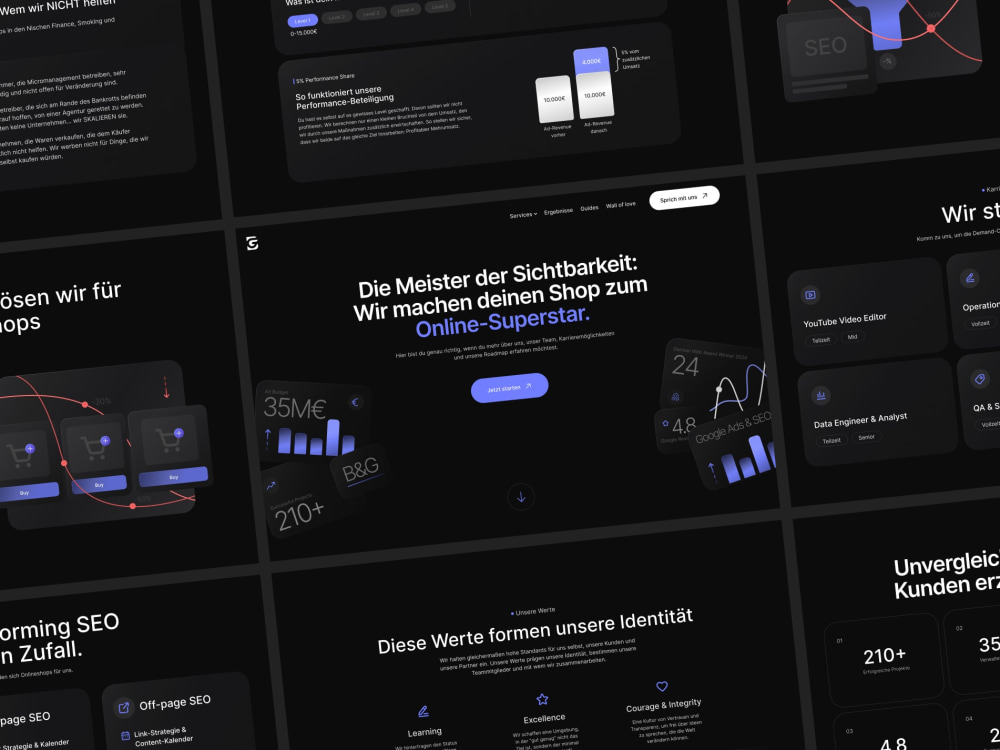Screen dimensions: 1000x750
Task: Click the Off-page SEO card title
Action: coord(175,703)
